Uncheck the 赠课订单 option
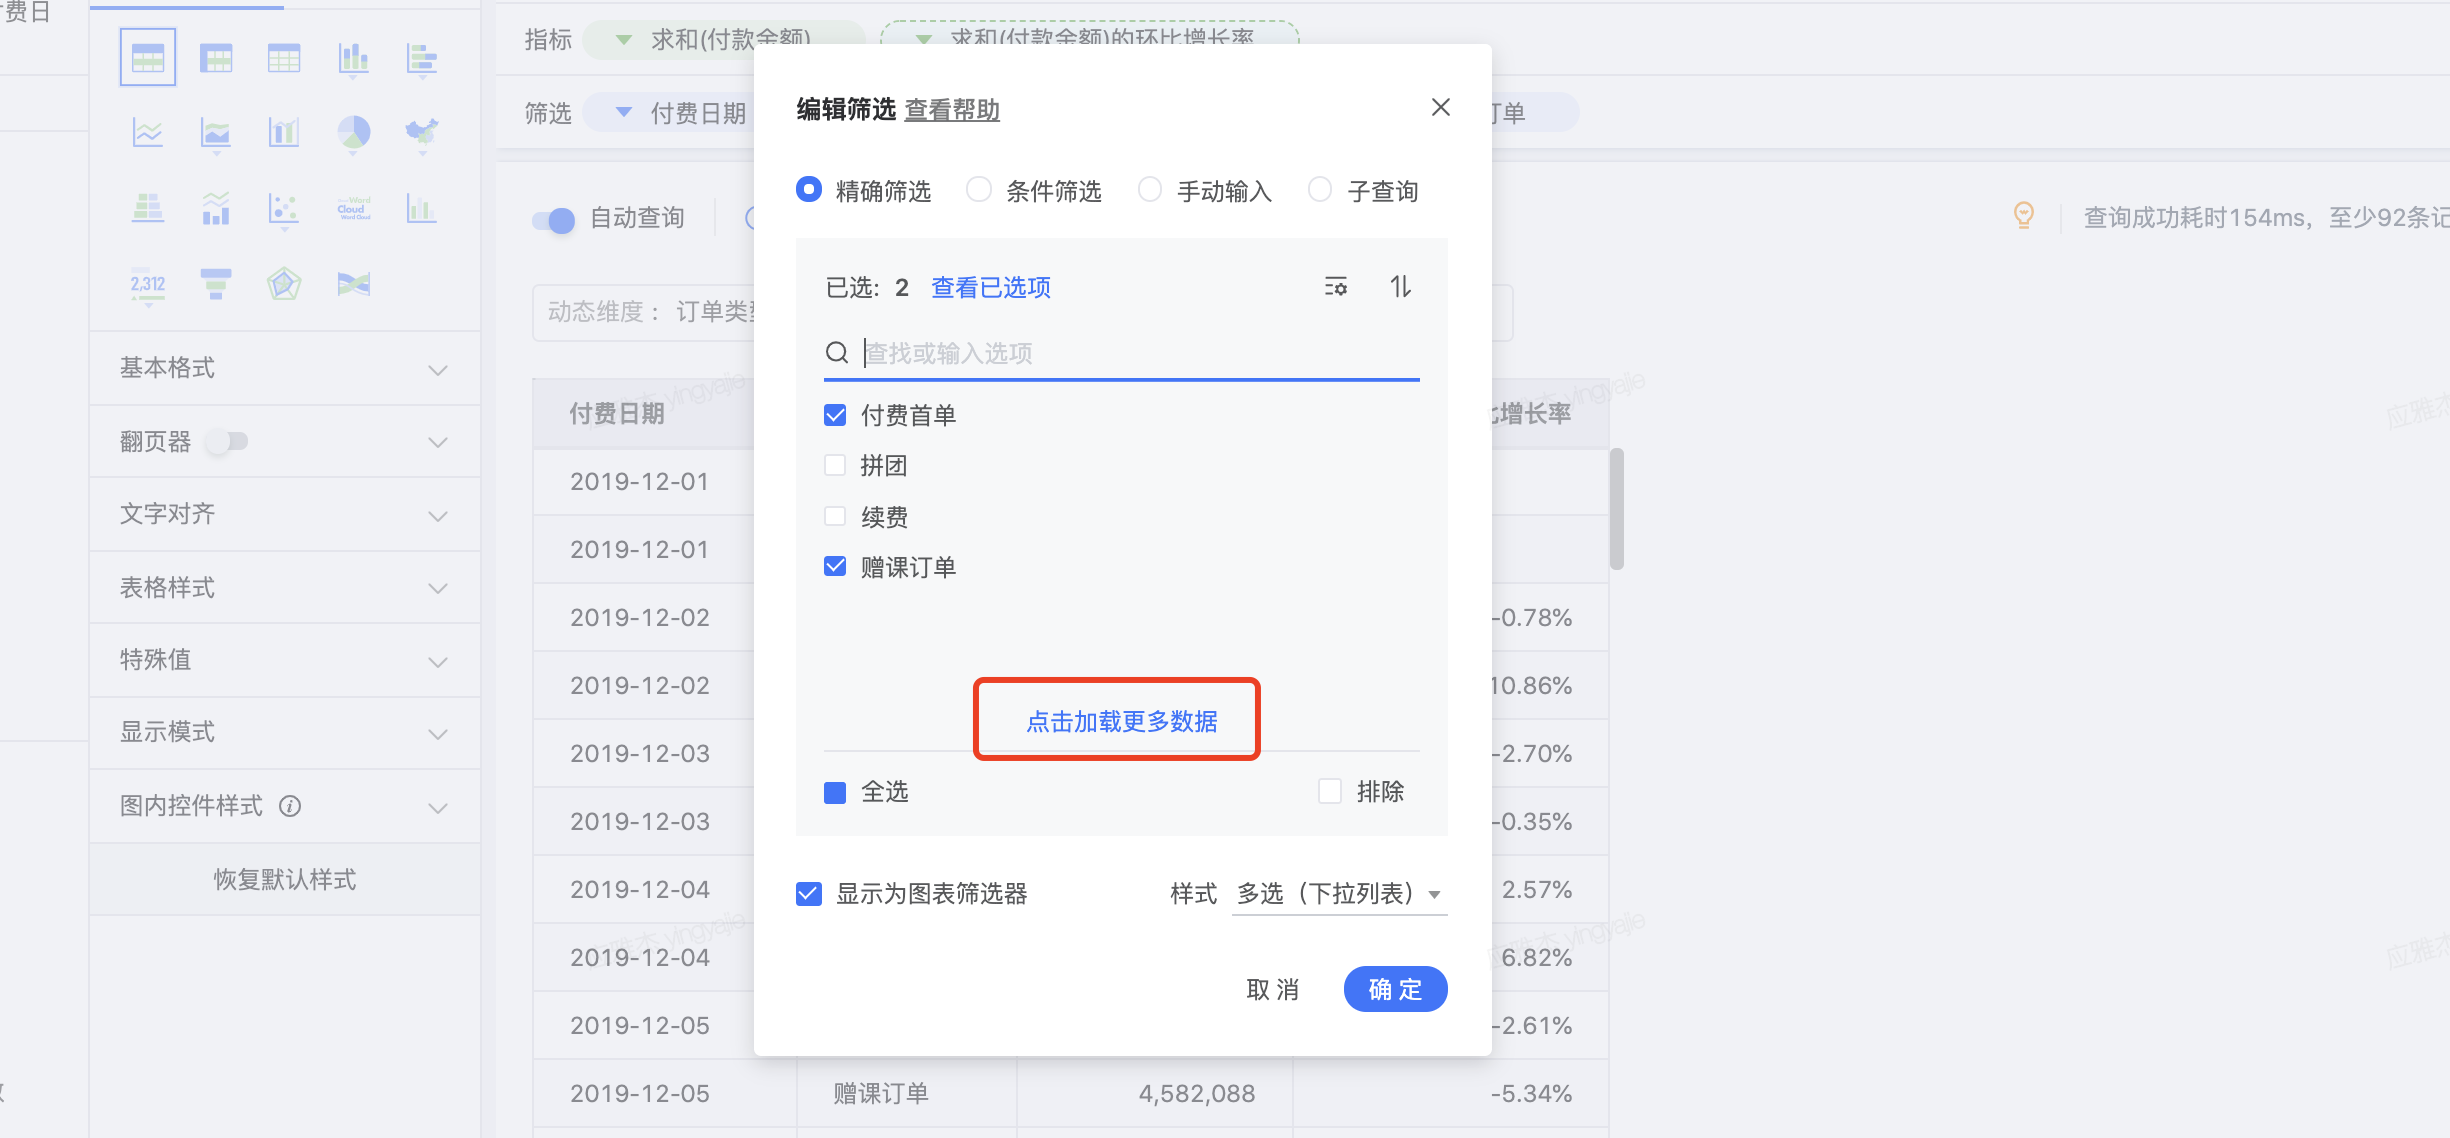 tap(835, 567)
